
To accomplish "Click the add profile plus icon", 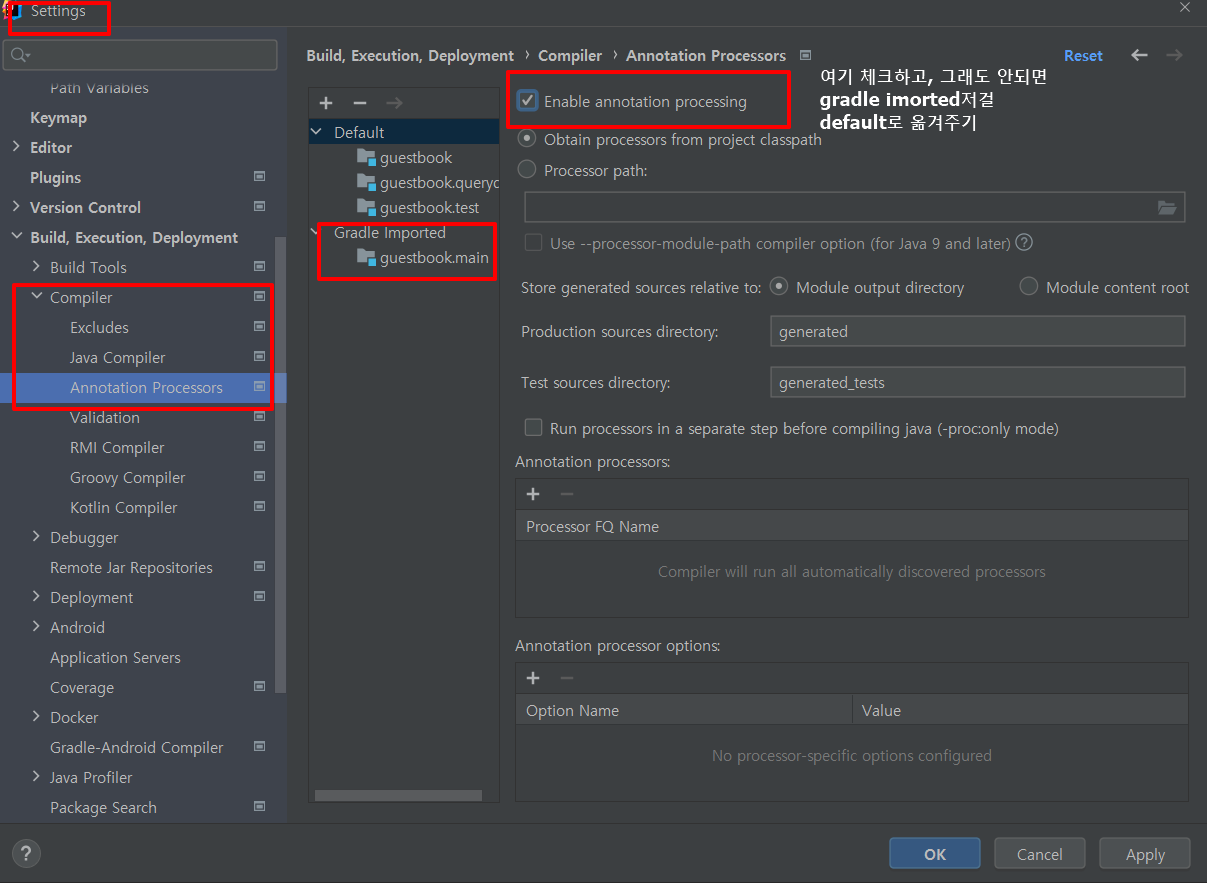I will coord(326,102).
